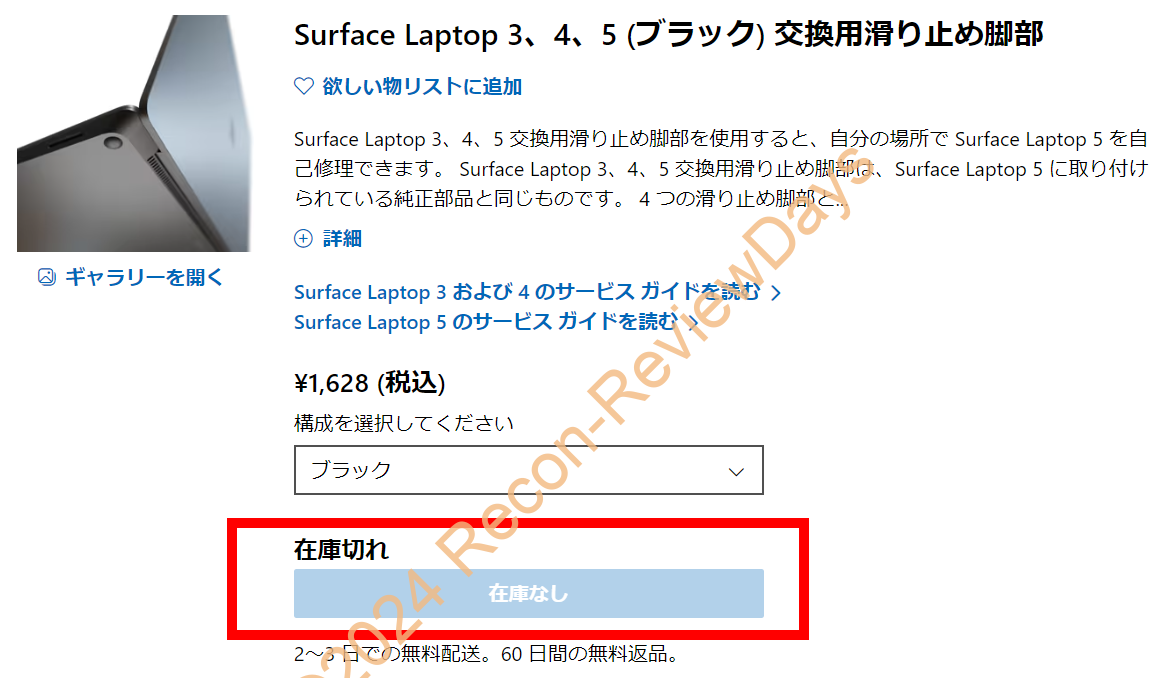Viewport: 1166px width, 678px height.
Task: Click the plus circle icon beside 詳細
Action: [x=303, y=239]
